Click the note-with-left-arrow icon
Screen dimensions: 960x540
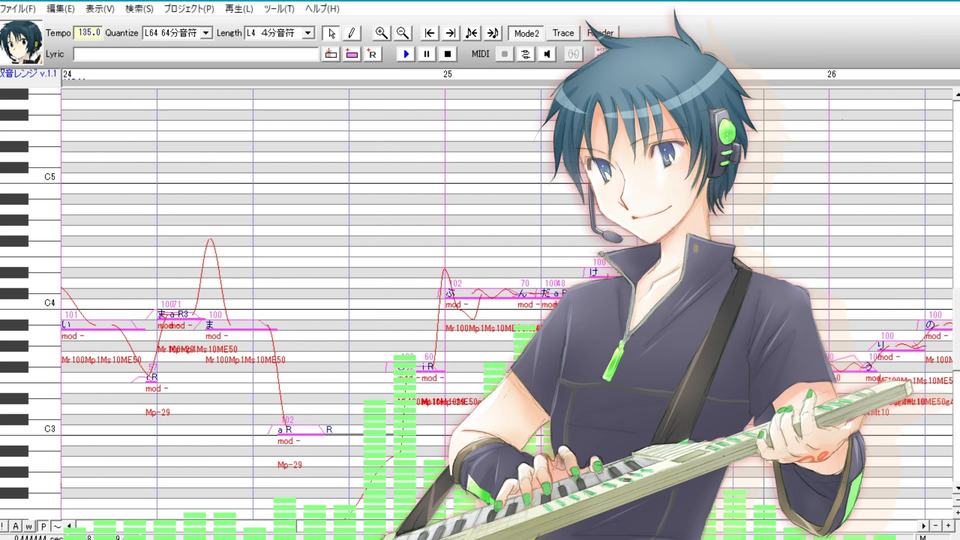tap(471, 33)
